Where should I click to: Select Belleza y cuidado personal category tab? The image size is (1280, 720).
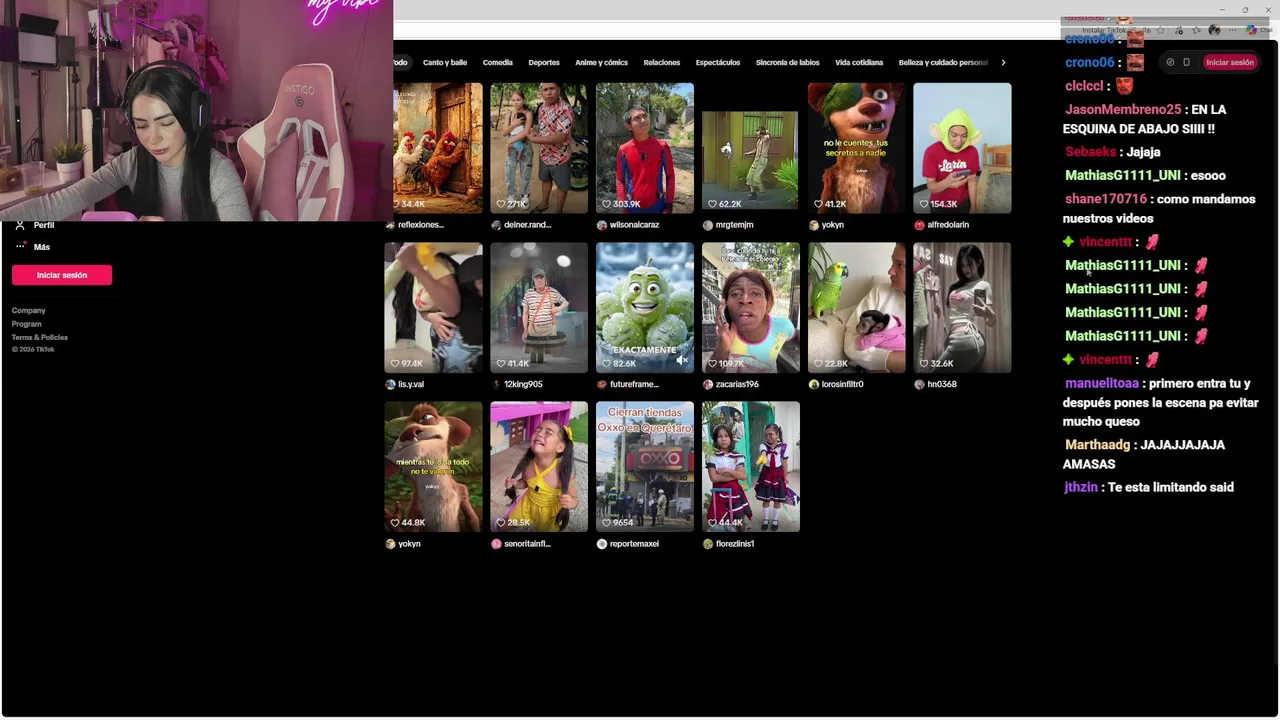[943, 62]
